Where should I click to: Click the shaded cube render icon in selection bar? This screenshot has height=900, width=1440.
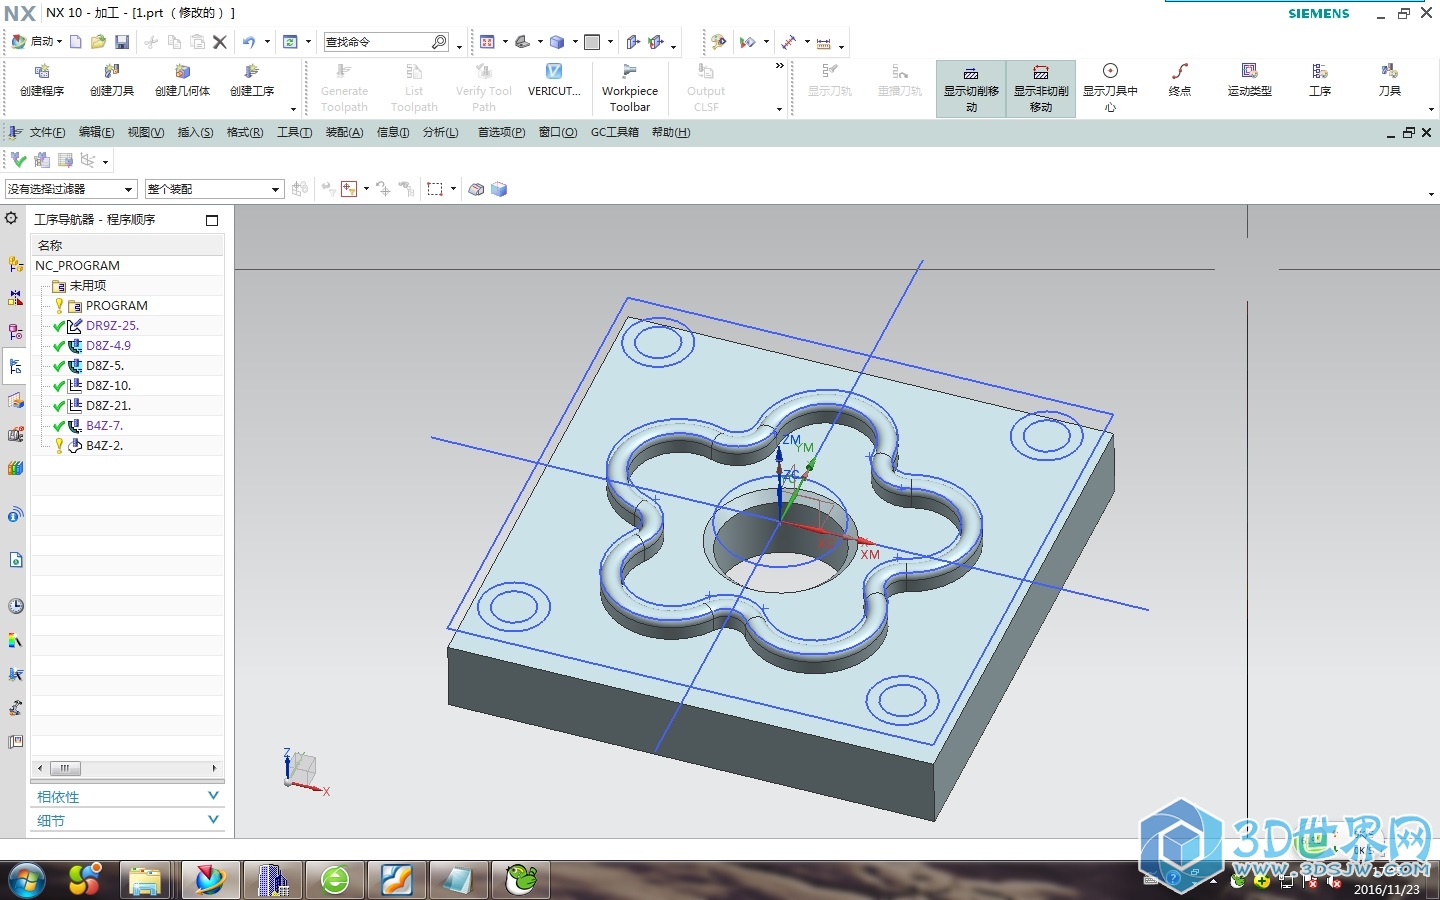coord(499,189)
